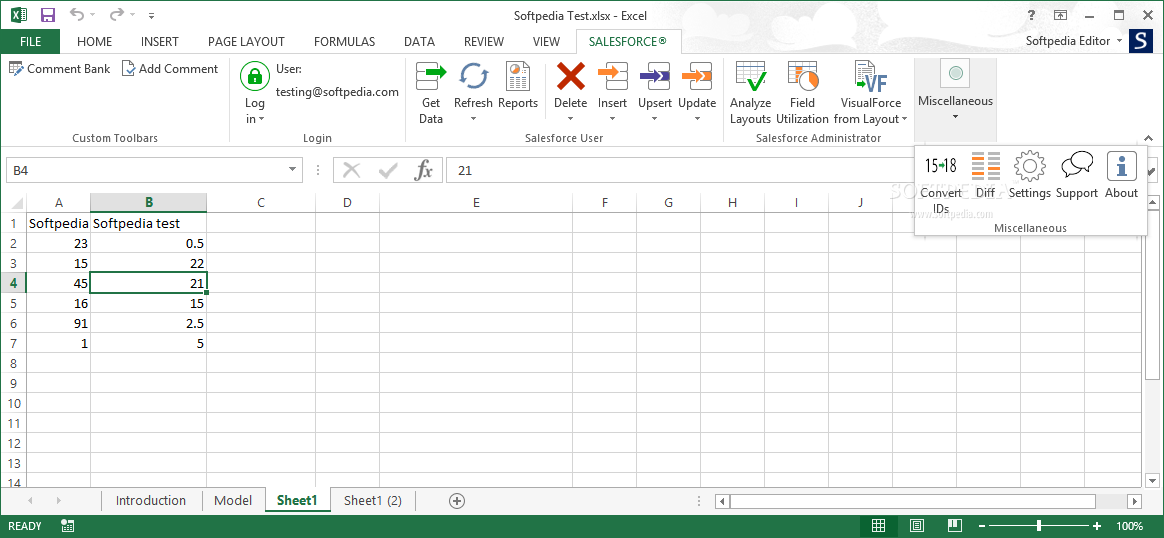Image resolution: width=1164 pixels, height=538 pixels.
Task: Switch to the PAGE LAYOUT tab
Action: tap(246, 42)
